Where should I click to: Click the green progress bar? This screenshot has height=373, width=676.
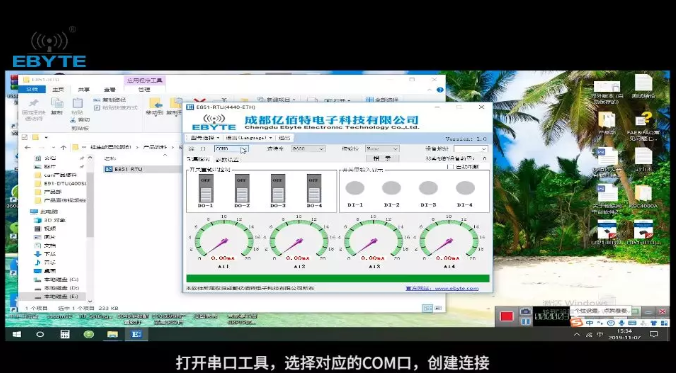pos(338,278)
